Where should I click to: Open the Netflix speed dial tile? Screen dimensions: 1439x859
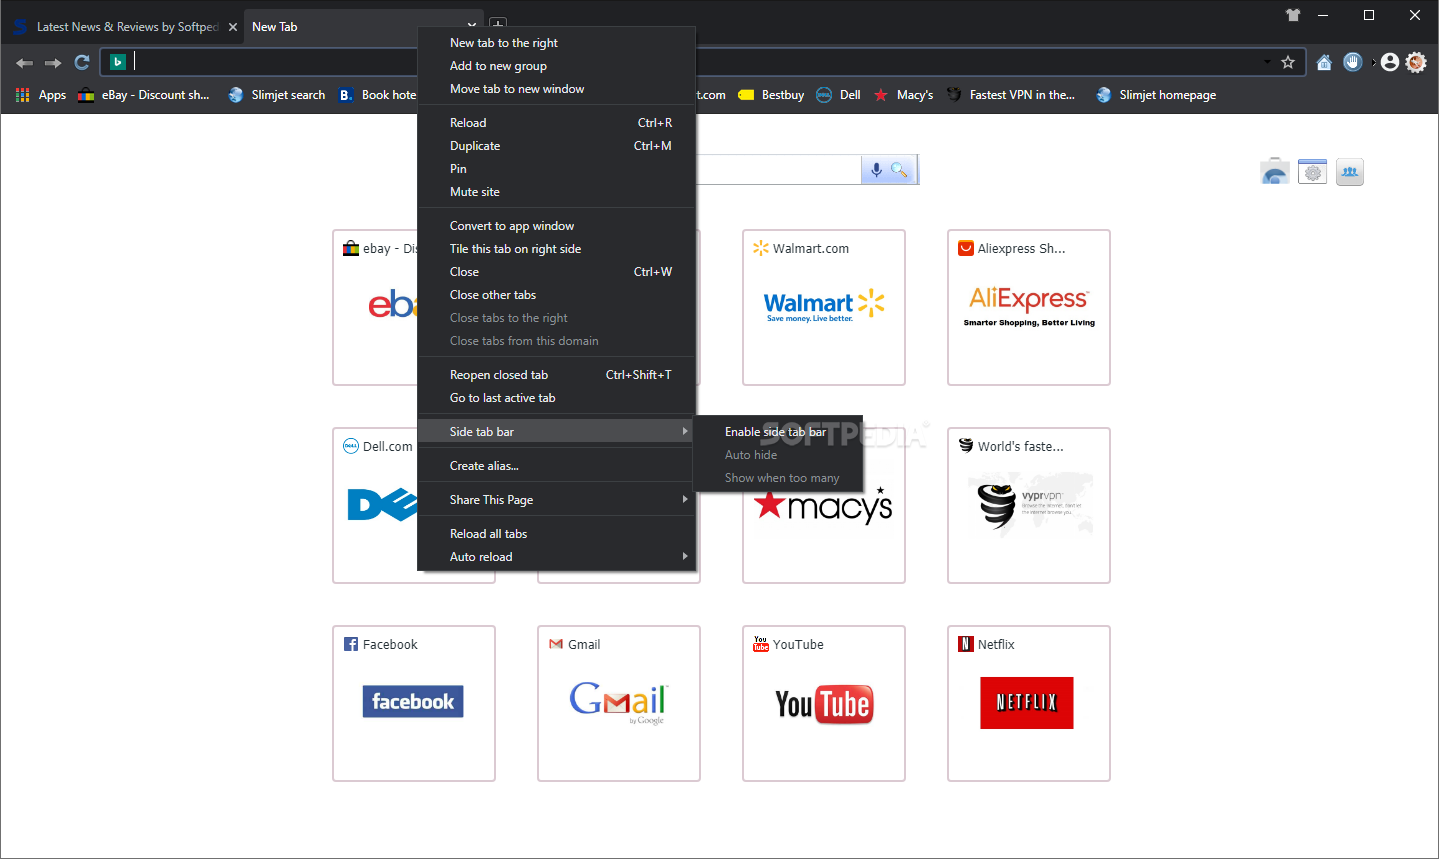click(1029, 703)
